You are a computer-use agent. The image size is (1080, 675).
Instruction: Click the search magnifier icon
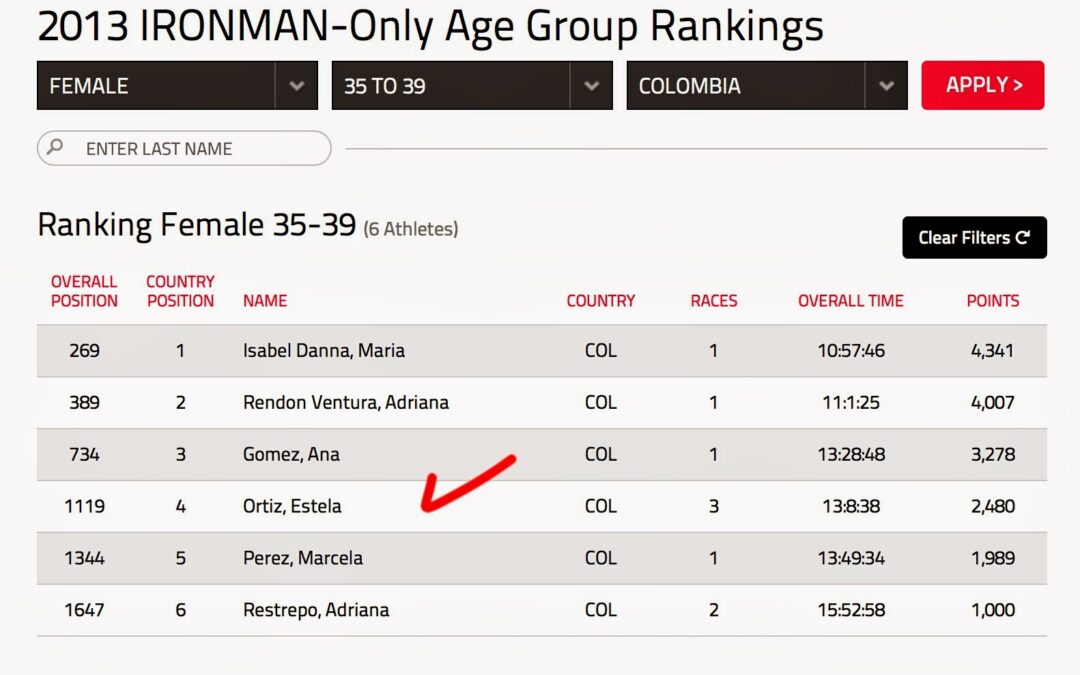pyautogui.click(x=56, y=148)
